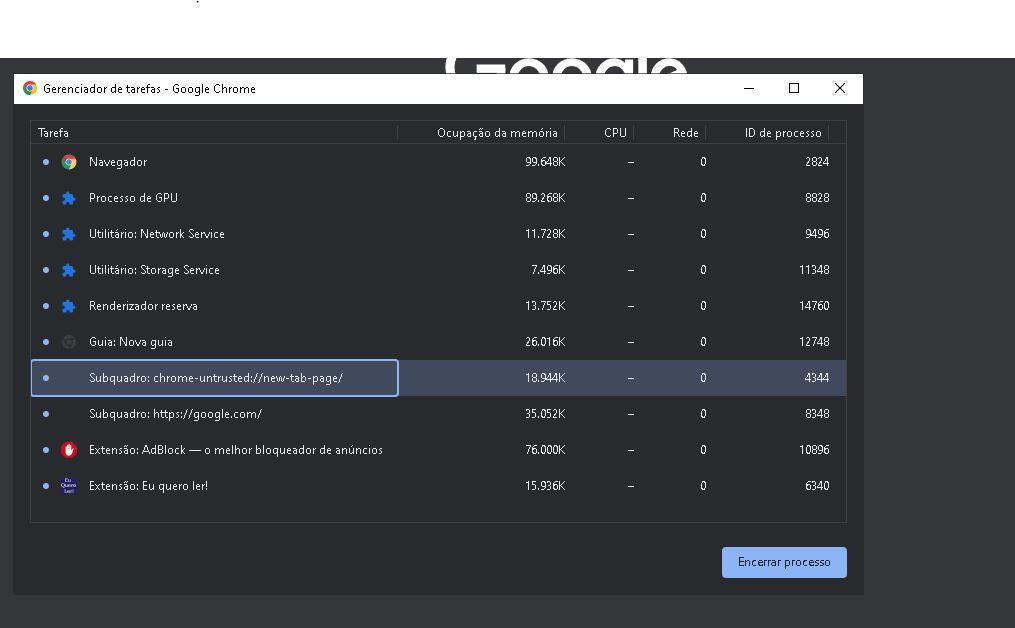Click the Encerrar processo button

(x=784, y=562)
